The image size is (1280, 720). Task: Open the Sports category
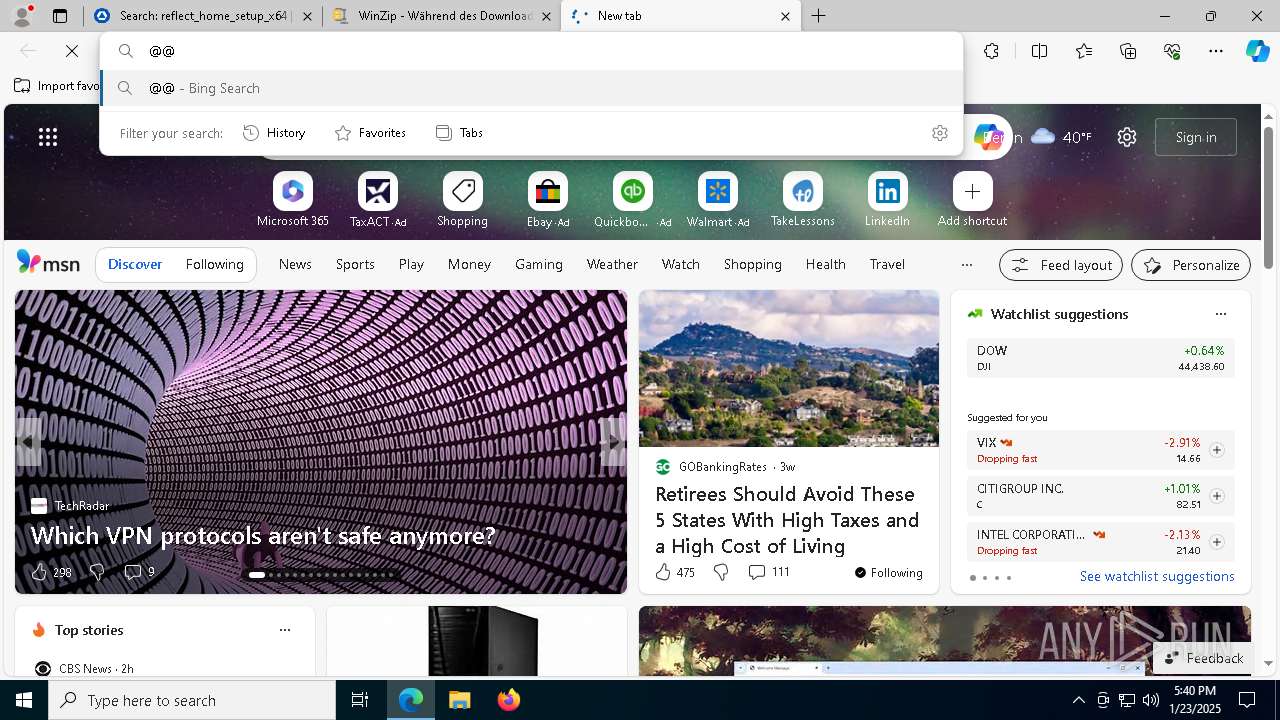tap(355, 265)
